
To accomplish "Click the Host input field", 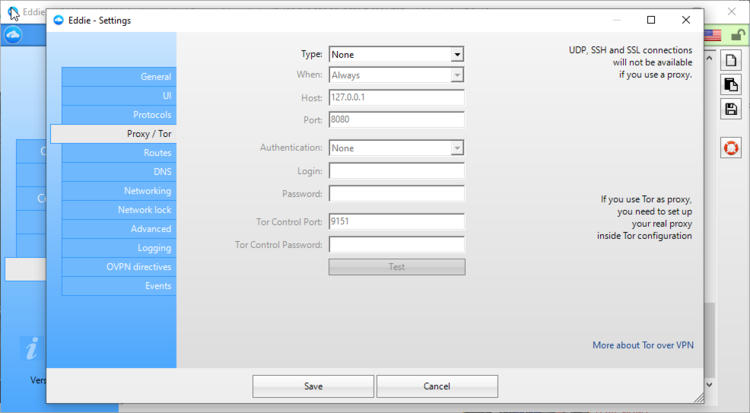I will click(397, 97).
